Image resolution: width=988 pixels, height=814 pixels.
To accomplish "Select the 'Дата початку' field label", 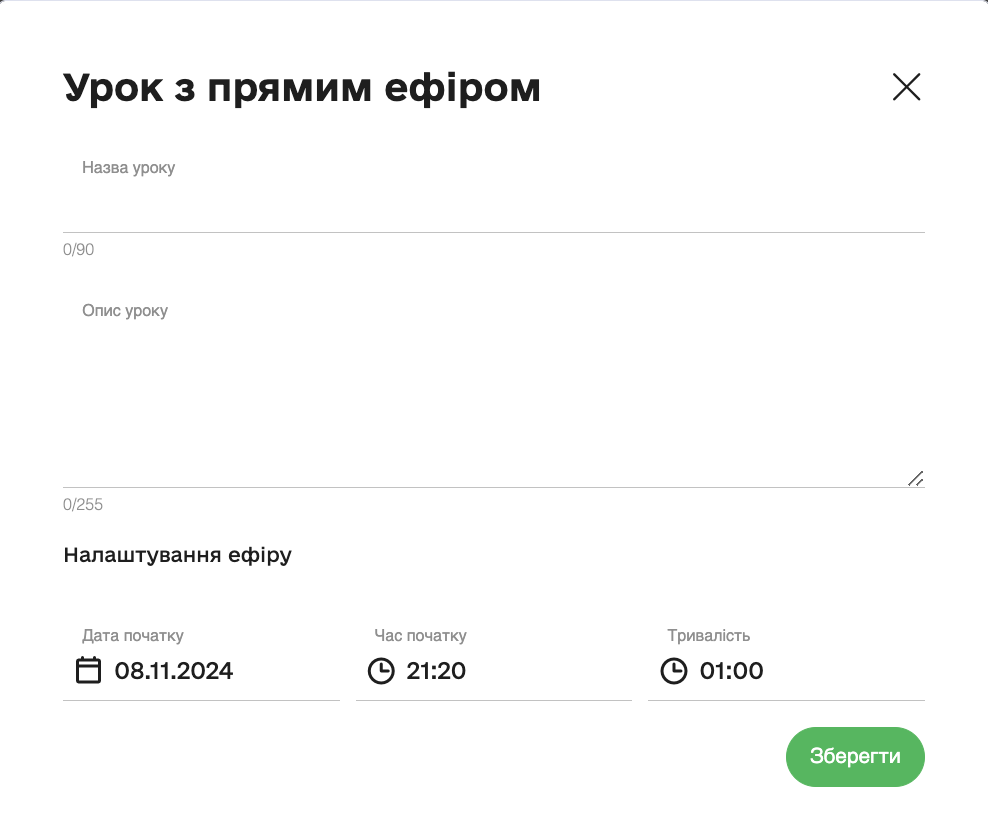I will click(133, 636).
